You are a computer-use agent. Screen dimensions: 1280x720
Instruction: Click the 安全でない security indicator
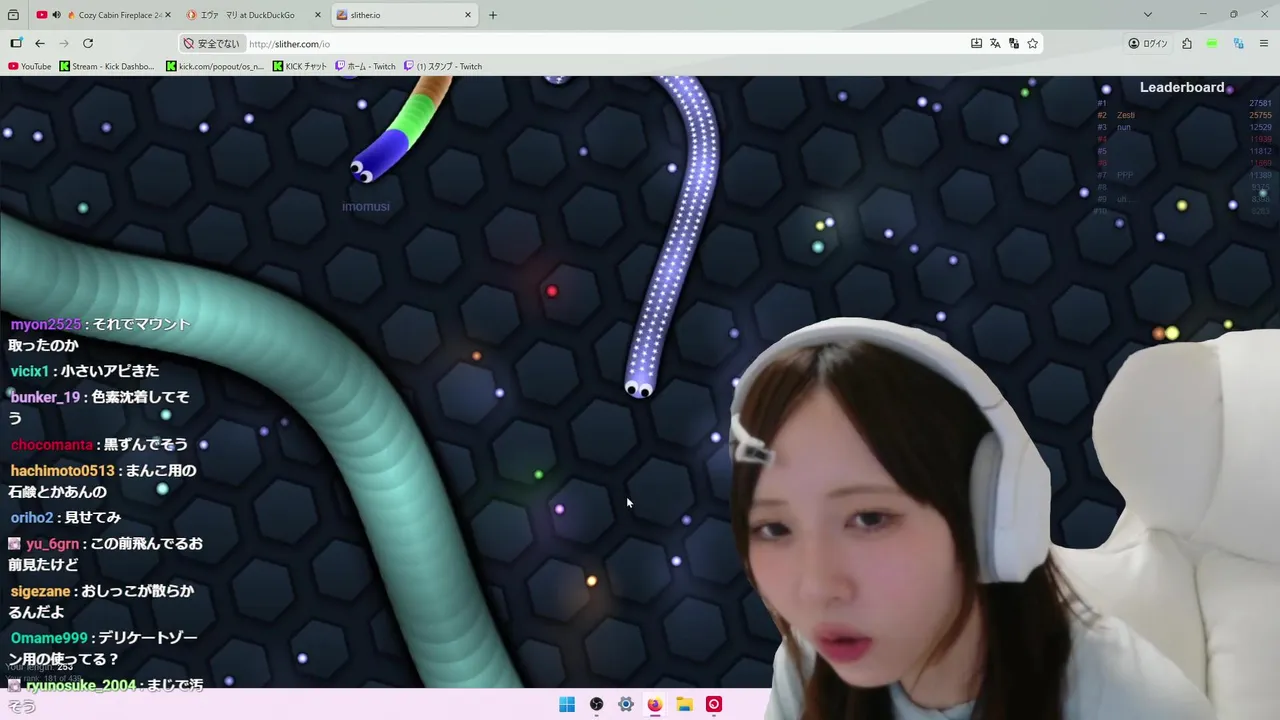pos(212,43)
